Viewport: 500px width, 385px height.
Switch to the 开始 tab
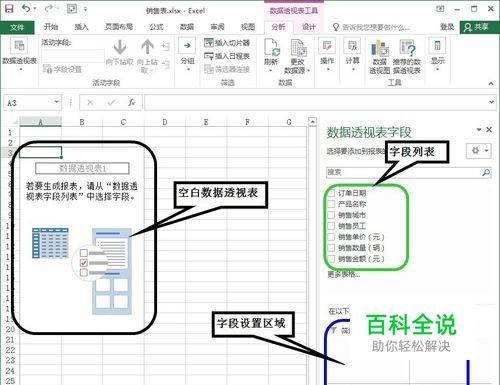click(x=51, y=27)
